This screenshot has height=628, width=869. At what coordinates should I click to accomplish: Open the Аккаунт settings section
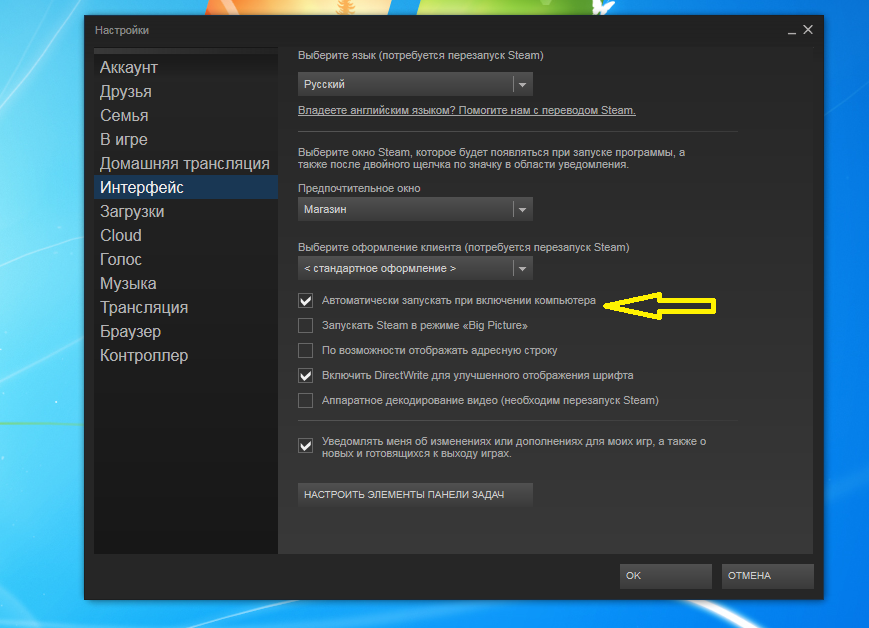[186, 68]
